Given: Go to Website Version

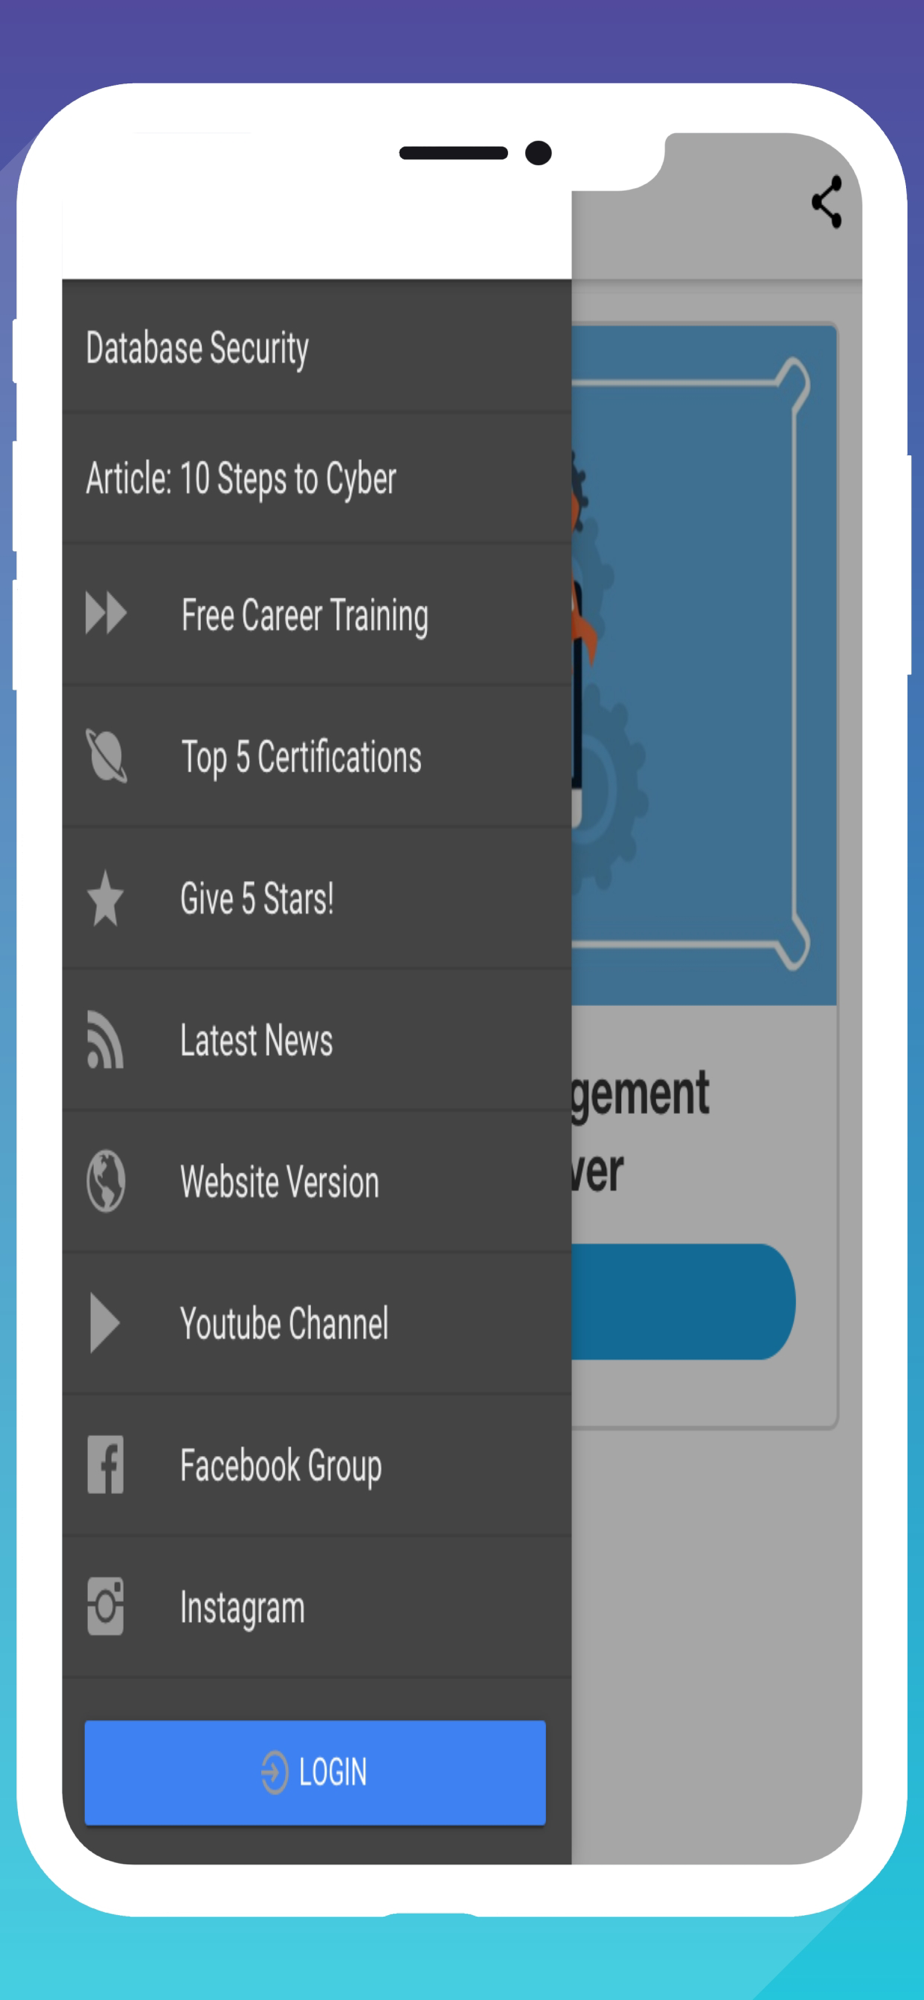Looking at the screenshot, I should click(317, 1181).
